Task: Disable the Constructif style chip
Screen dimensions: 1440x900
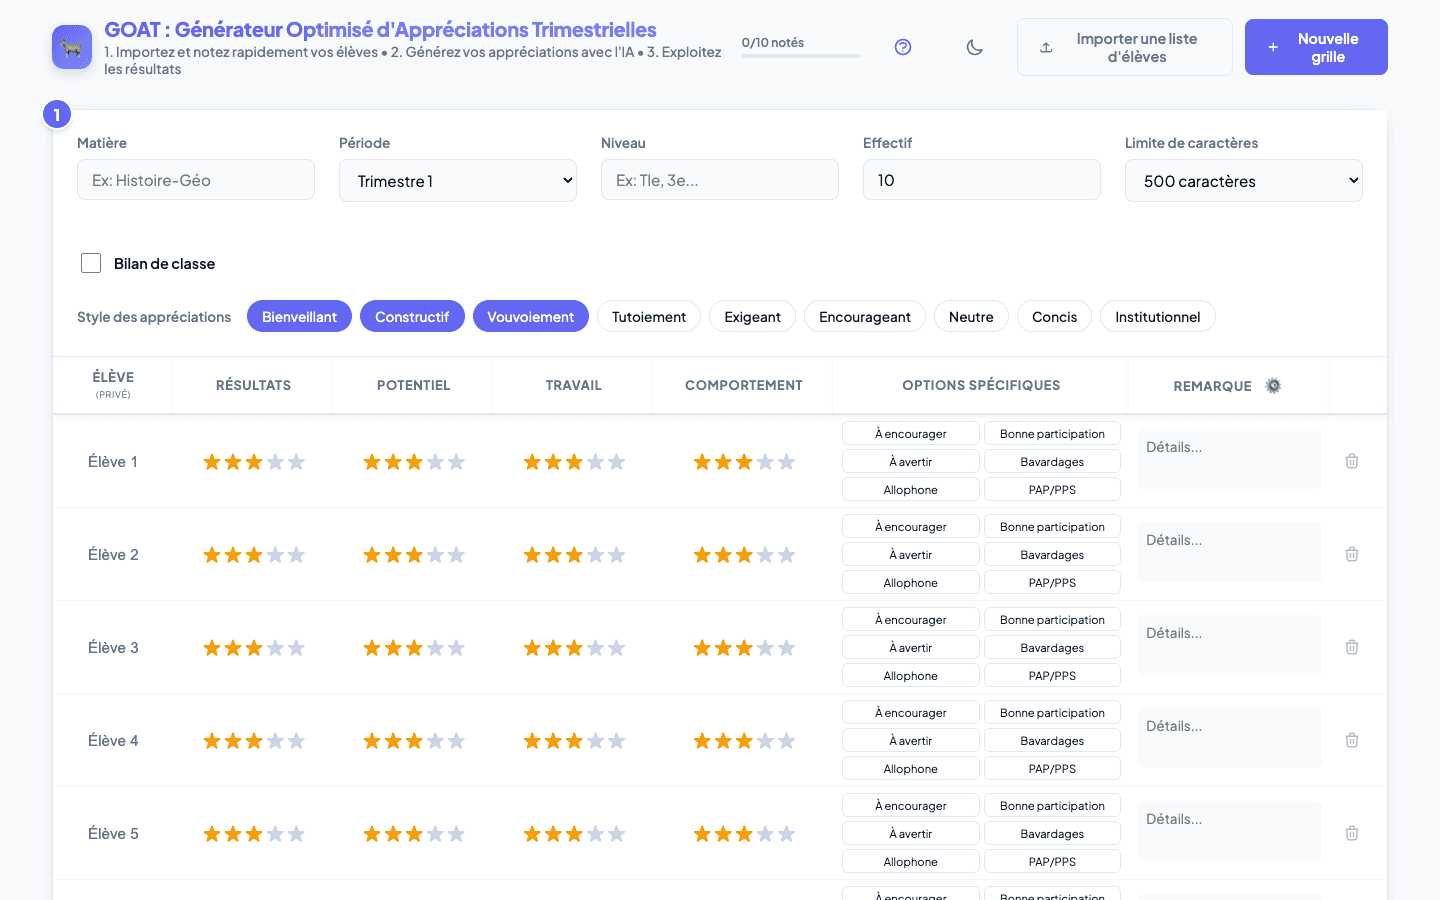Action: click(x=412, y=316)
